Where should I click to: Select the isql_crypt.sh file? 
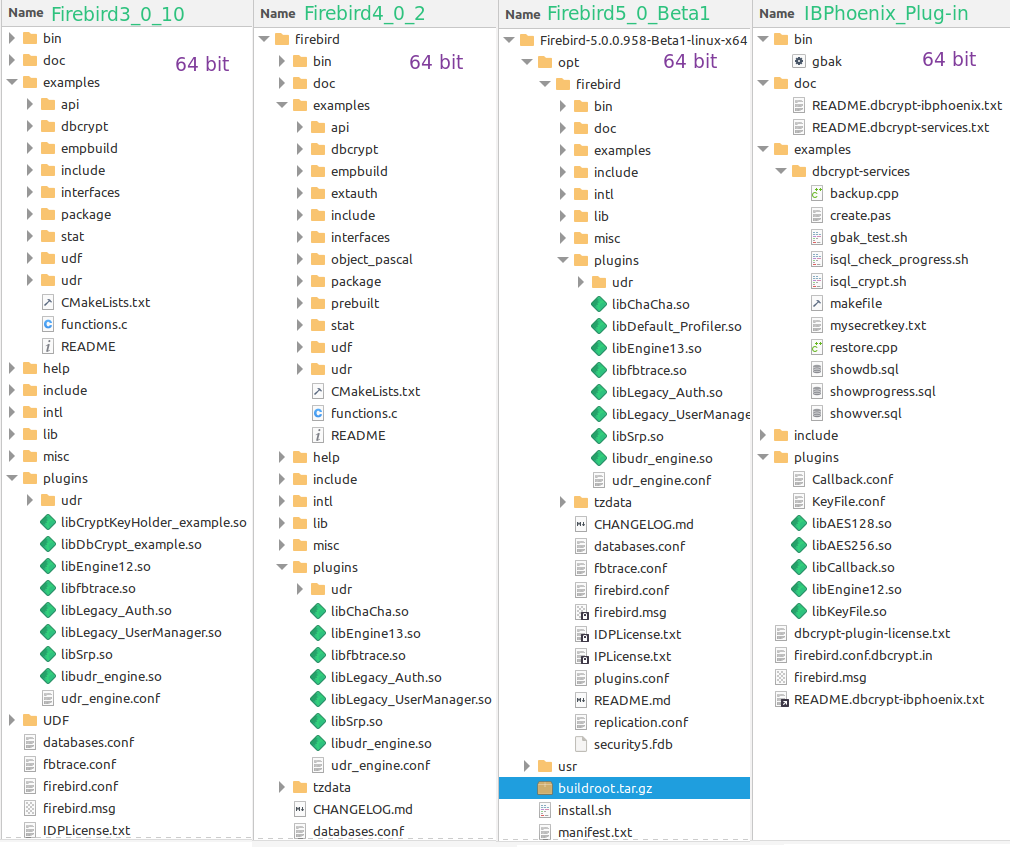click(x=868, y=281)
